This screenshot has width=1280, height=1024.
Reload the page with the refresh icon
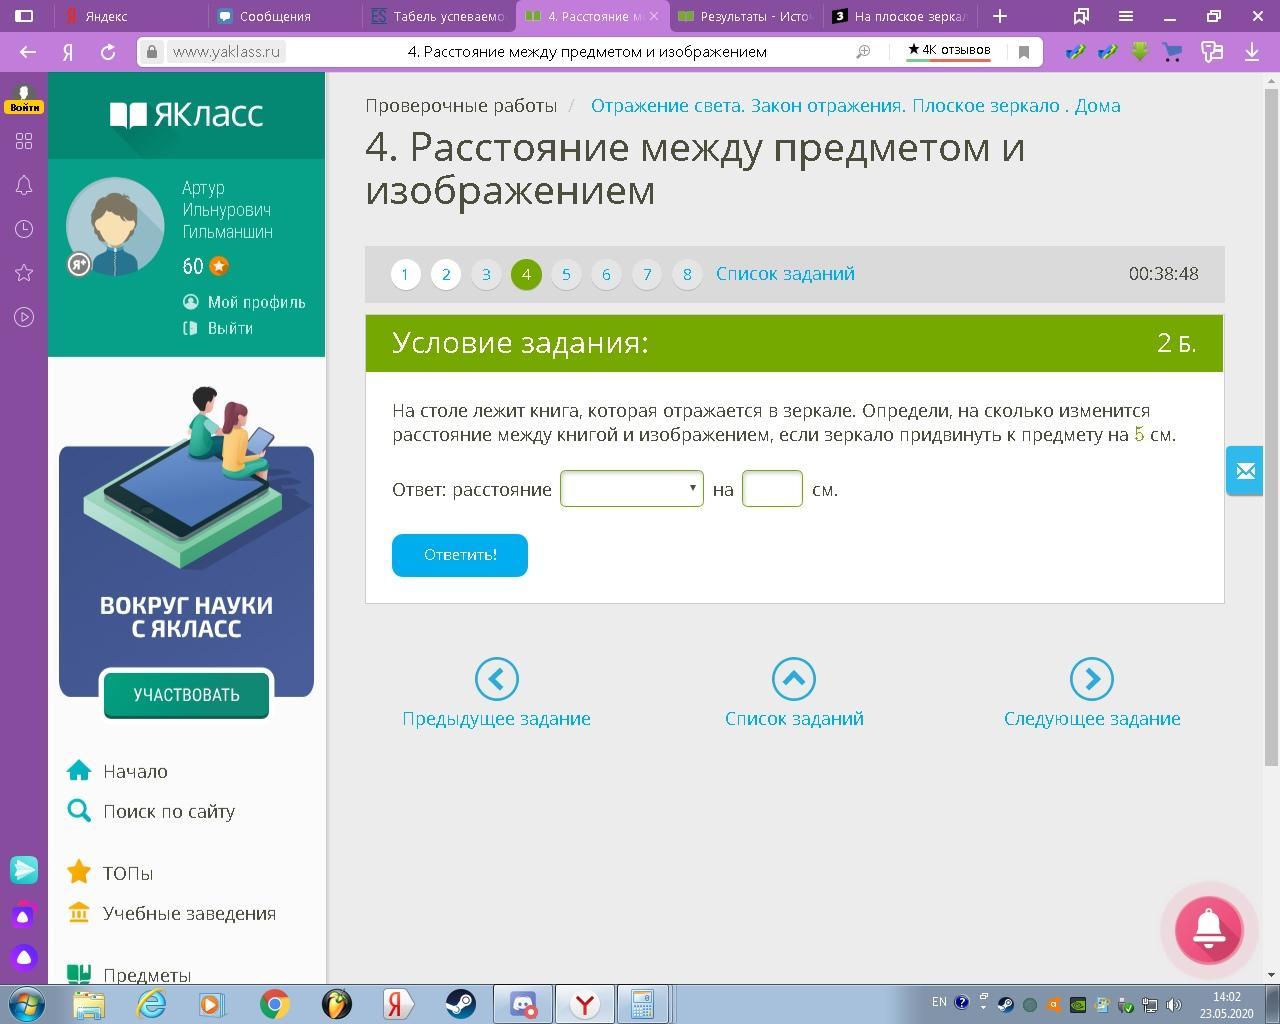[x=108, y=52]
